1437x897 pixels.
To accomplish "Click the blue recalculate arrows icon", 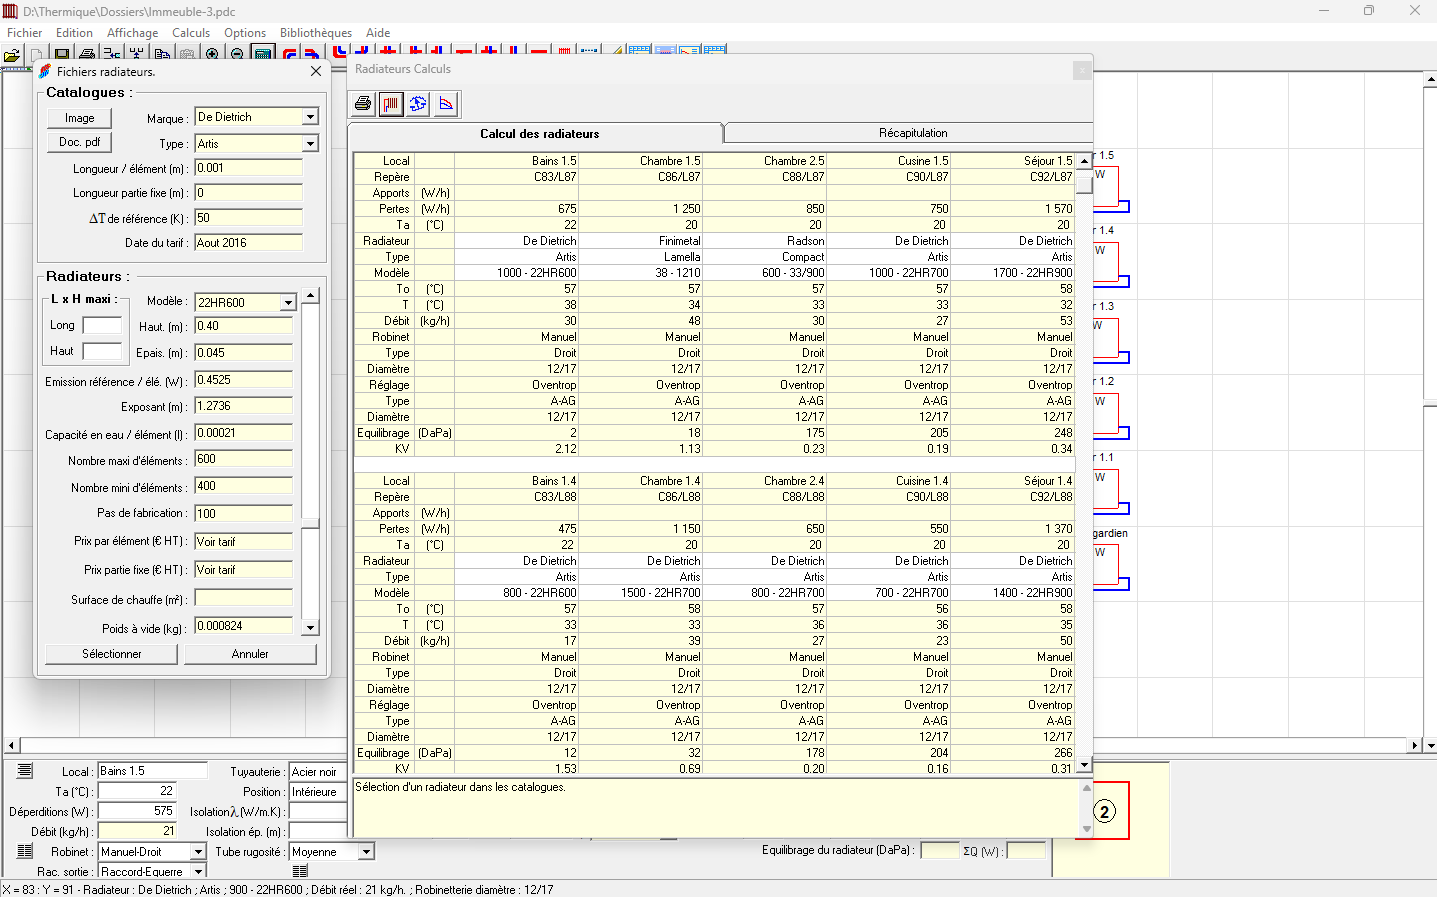I will click(x=418, y=104).
